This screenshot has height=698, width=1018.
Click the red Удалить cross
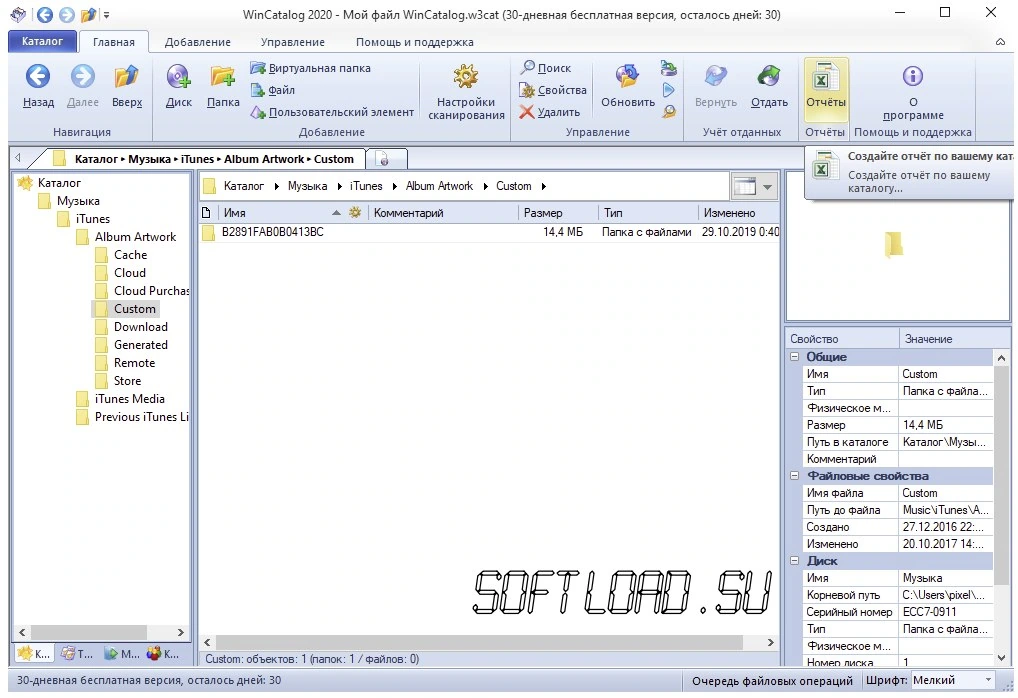point(527,112)
